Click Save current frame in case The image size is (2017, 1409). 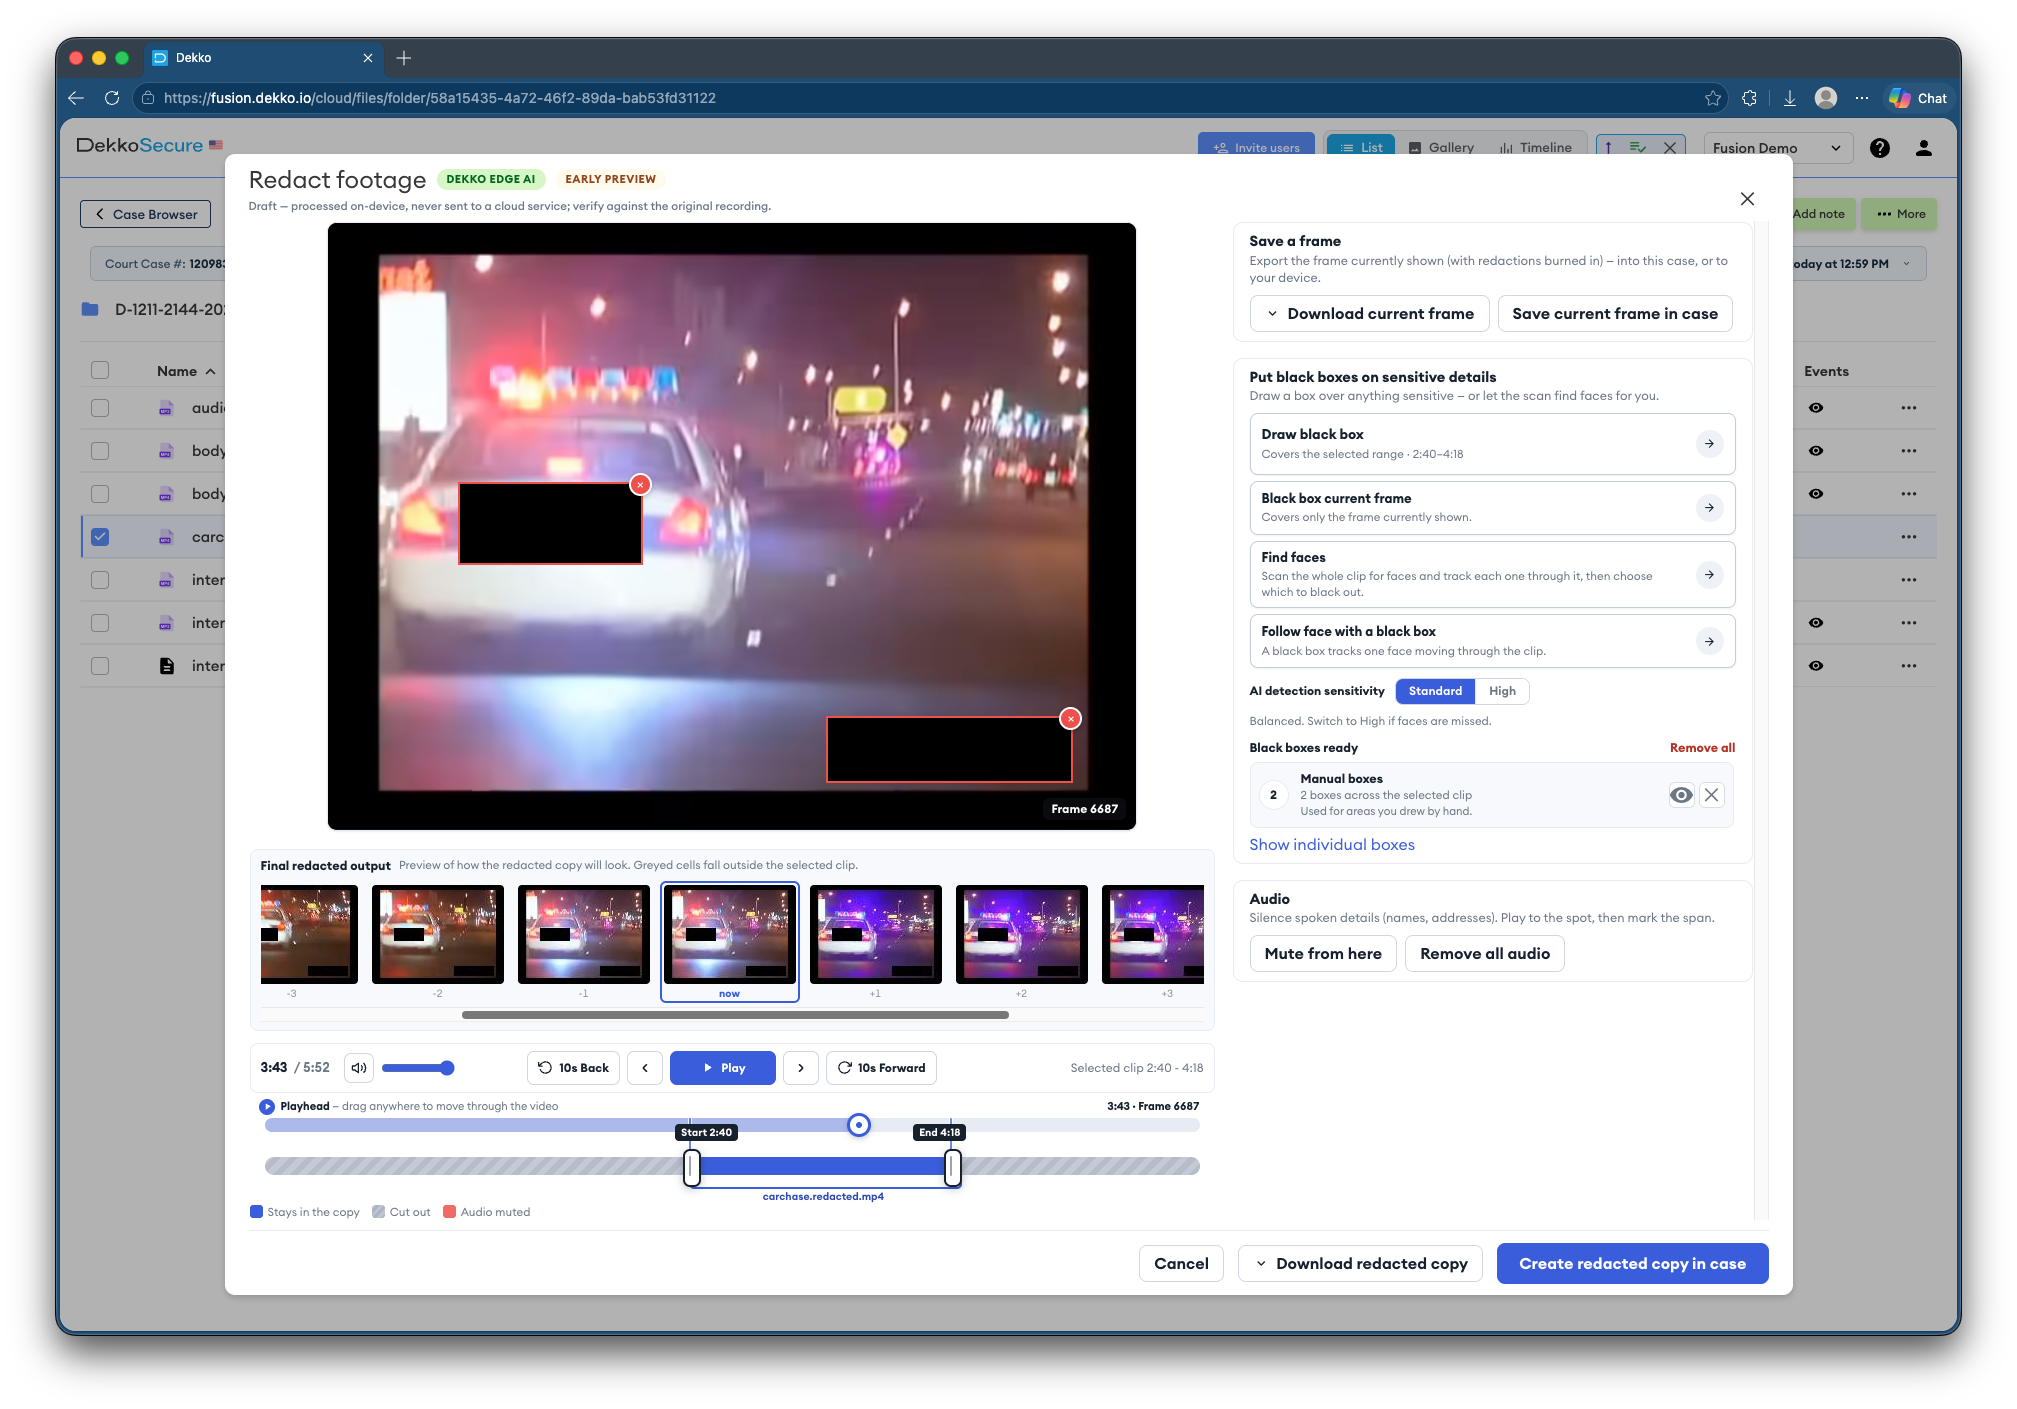point(1615,314)
